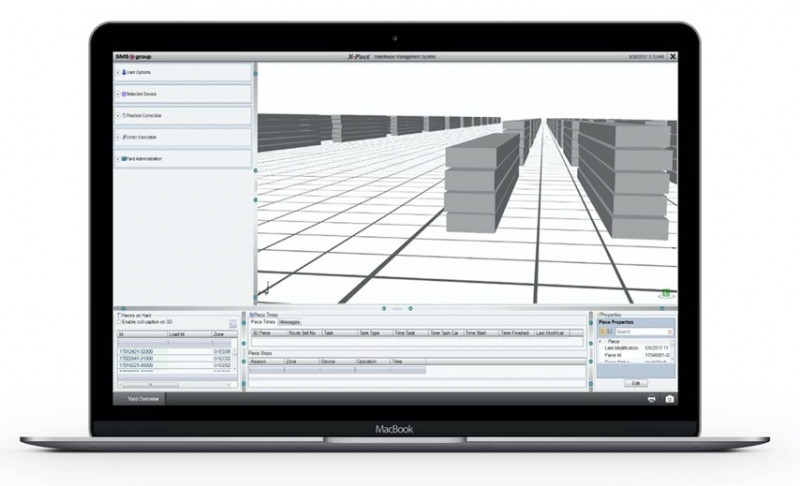
Task: Click the green icon in 3D view corner
Action: [x=664, y=293]
